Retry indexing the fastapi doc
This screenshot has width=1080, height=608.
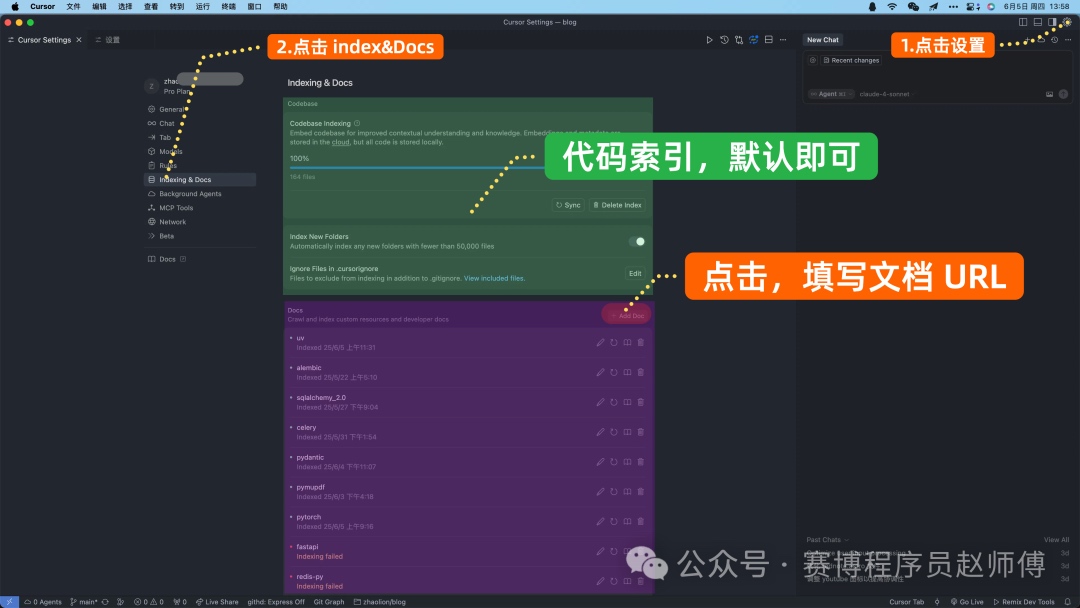[614, 552]
